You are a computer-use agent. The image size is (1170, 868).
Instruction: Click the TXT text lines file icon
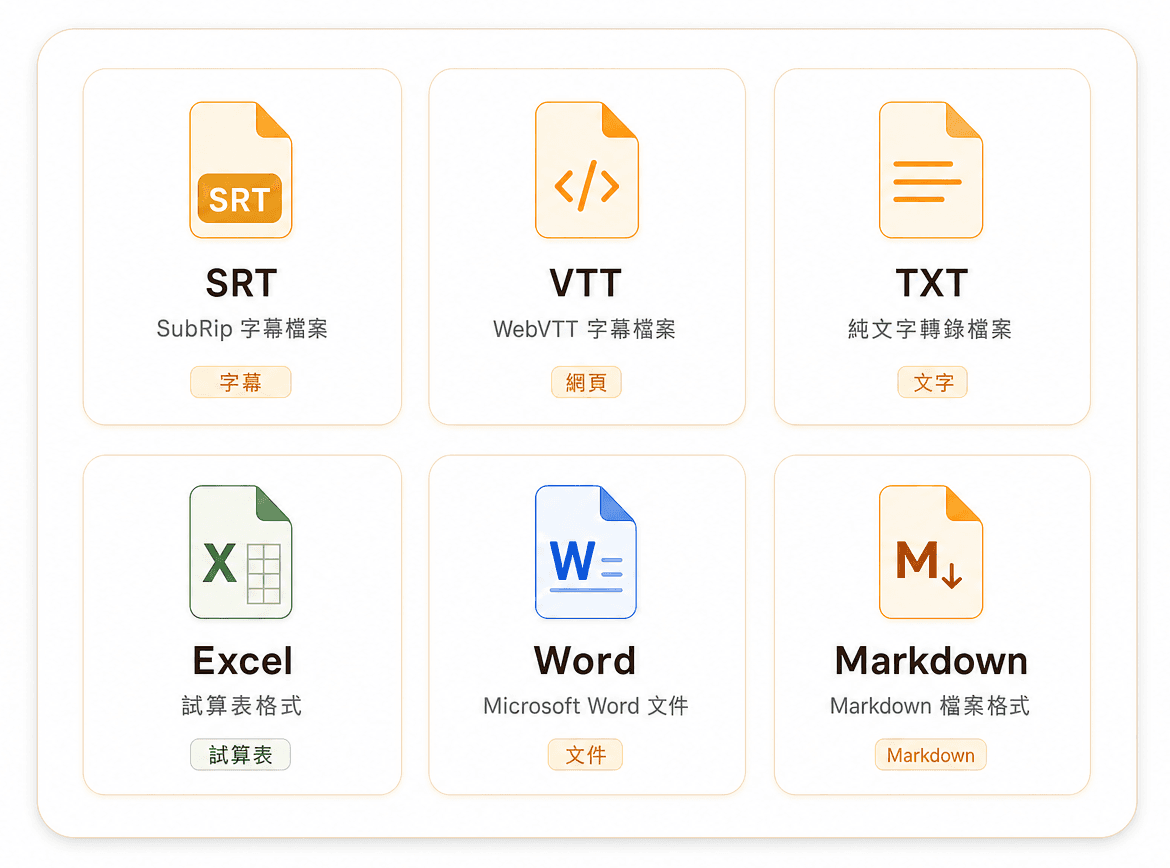pyautogui.click(x=931, y=170)
